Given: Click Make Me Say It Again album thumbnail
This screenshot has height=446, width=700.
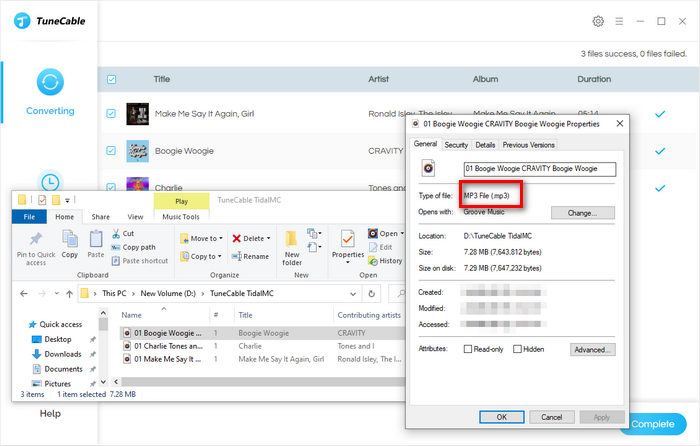Looking at the screenshot, I should [x=138, y=114].
